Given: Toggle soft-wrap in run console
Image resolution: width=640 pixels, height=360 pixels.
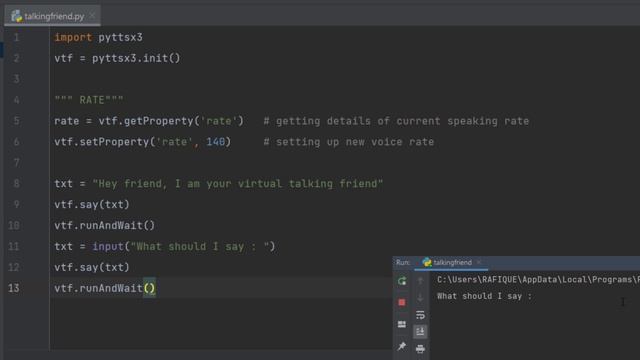Looking at the screenshot, I should tap(420, 315).
